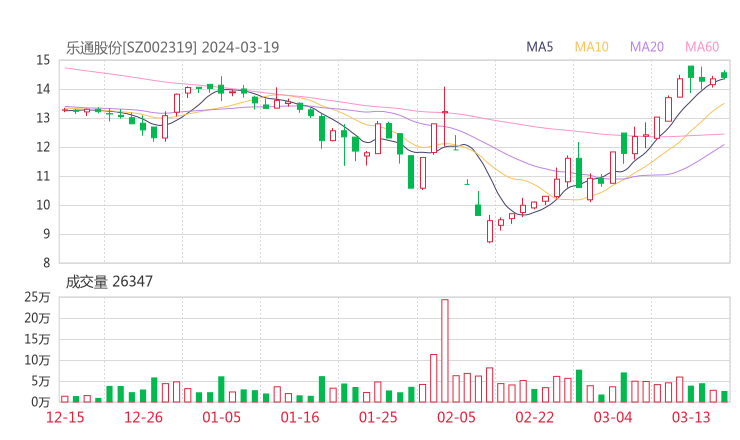
Task: Click the price axis value 15
Action: [x=43, y=60]
